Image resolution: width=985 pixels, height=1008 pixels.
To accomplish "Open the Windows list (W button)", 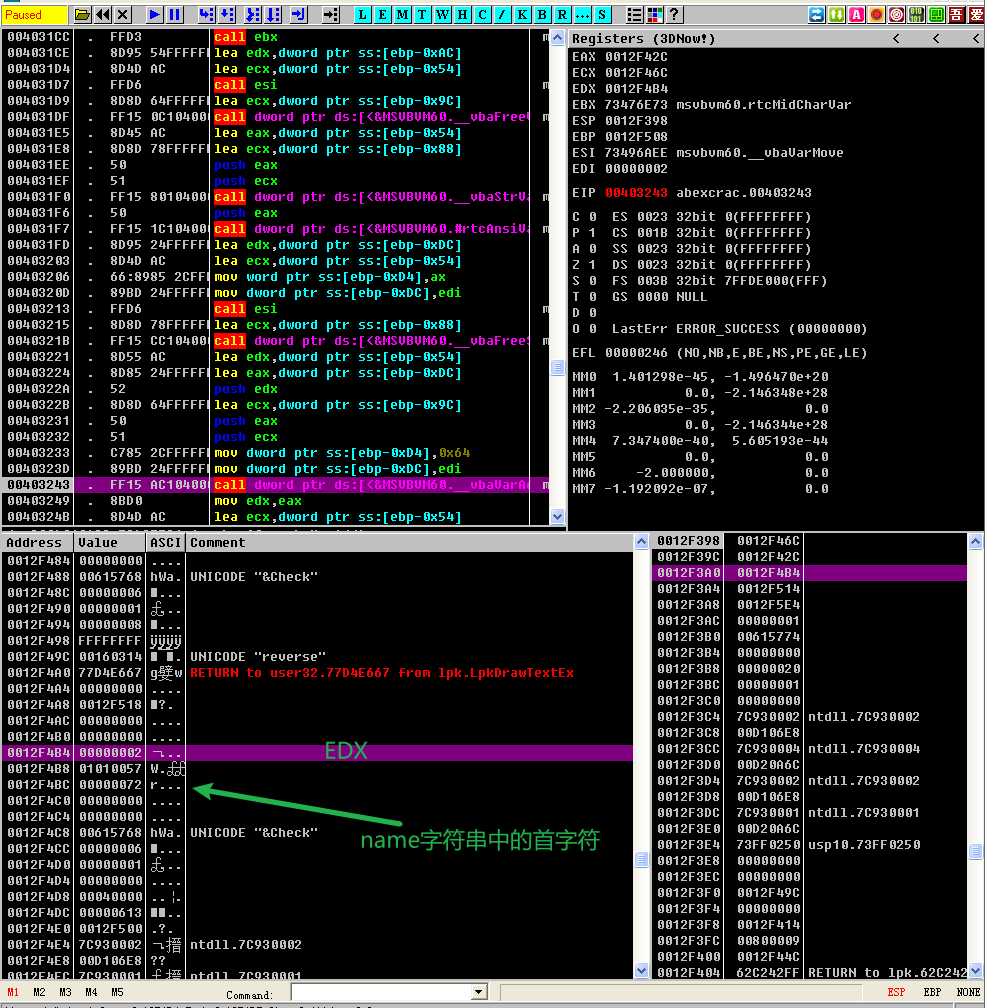I will 442,14.
